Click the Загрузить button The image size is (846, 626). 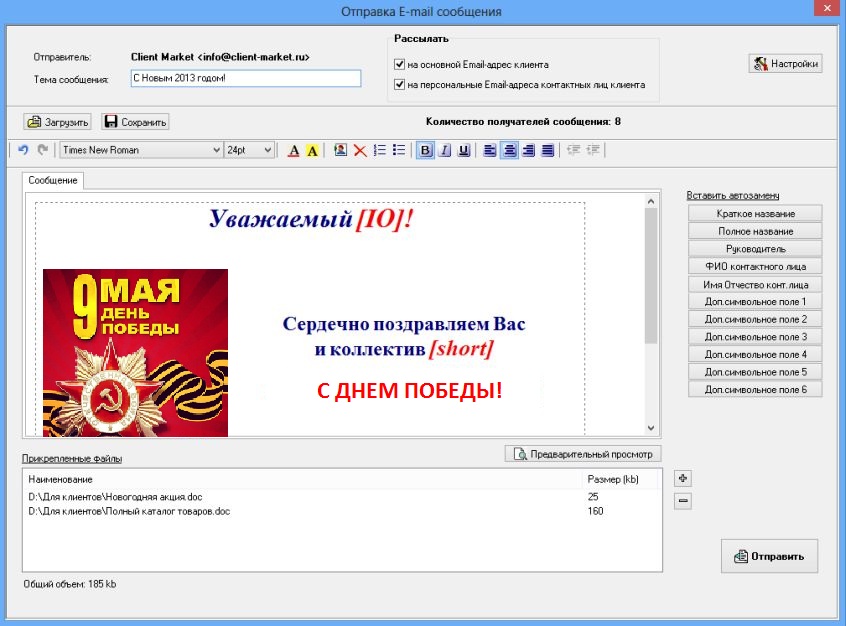(57, 122)
